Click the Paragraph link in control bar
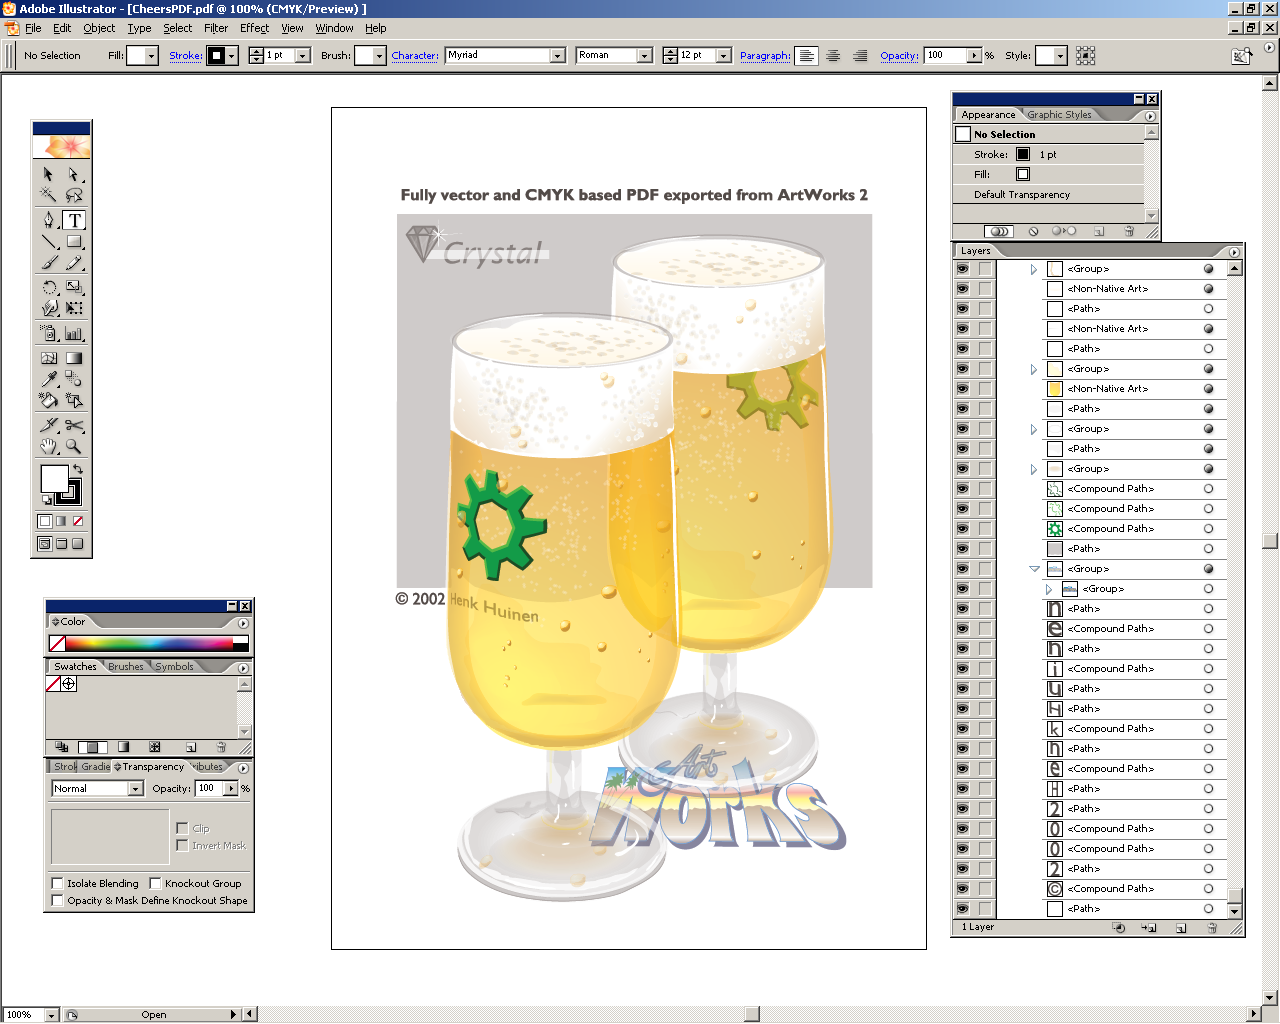The image size is (1280, 1024). click(764, 56)
